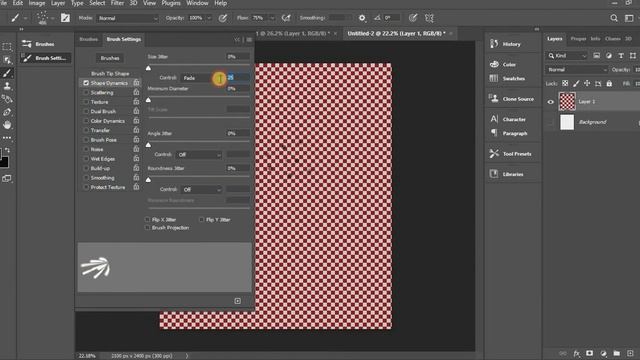Select the Rectangular Marquee tool
Screen dimensions: 640x360
(7, 47)
